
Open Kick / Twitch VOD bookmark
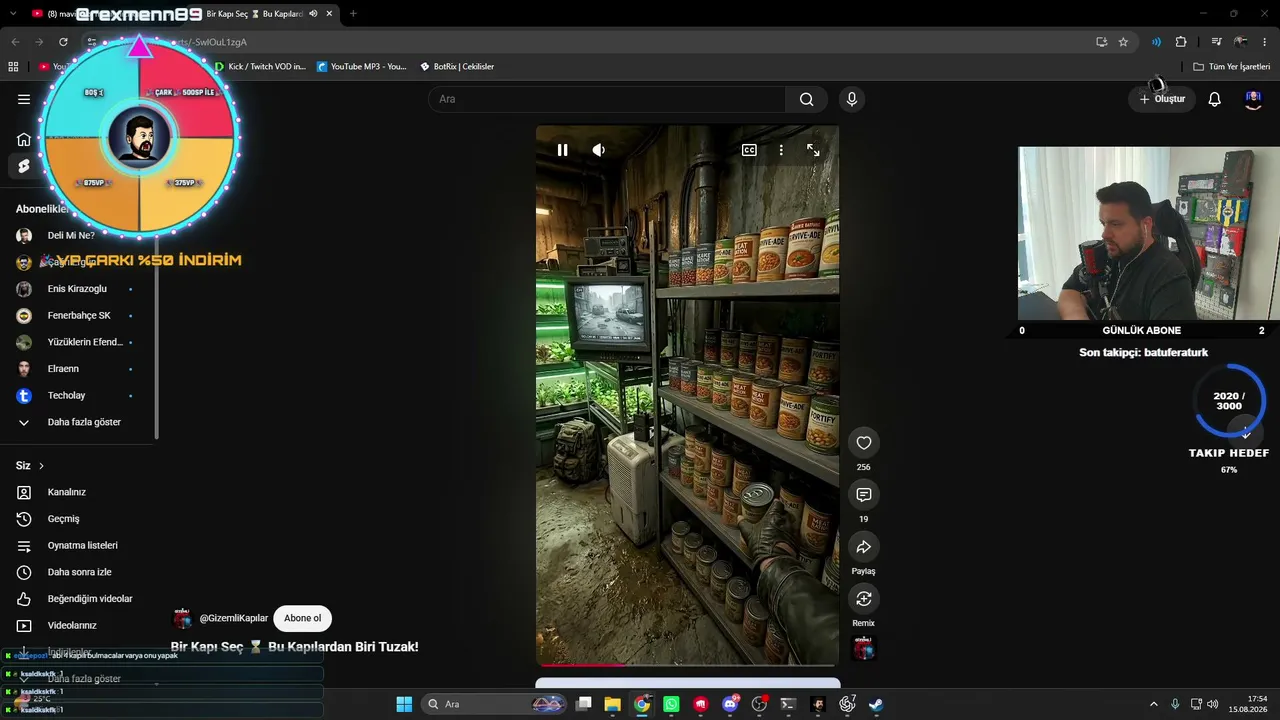tap(260, 67)
